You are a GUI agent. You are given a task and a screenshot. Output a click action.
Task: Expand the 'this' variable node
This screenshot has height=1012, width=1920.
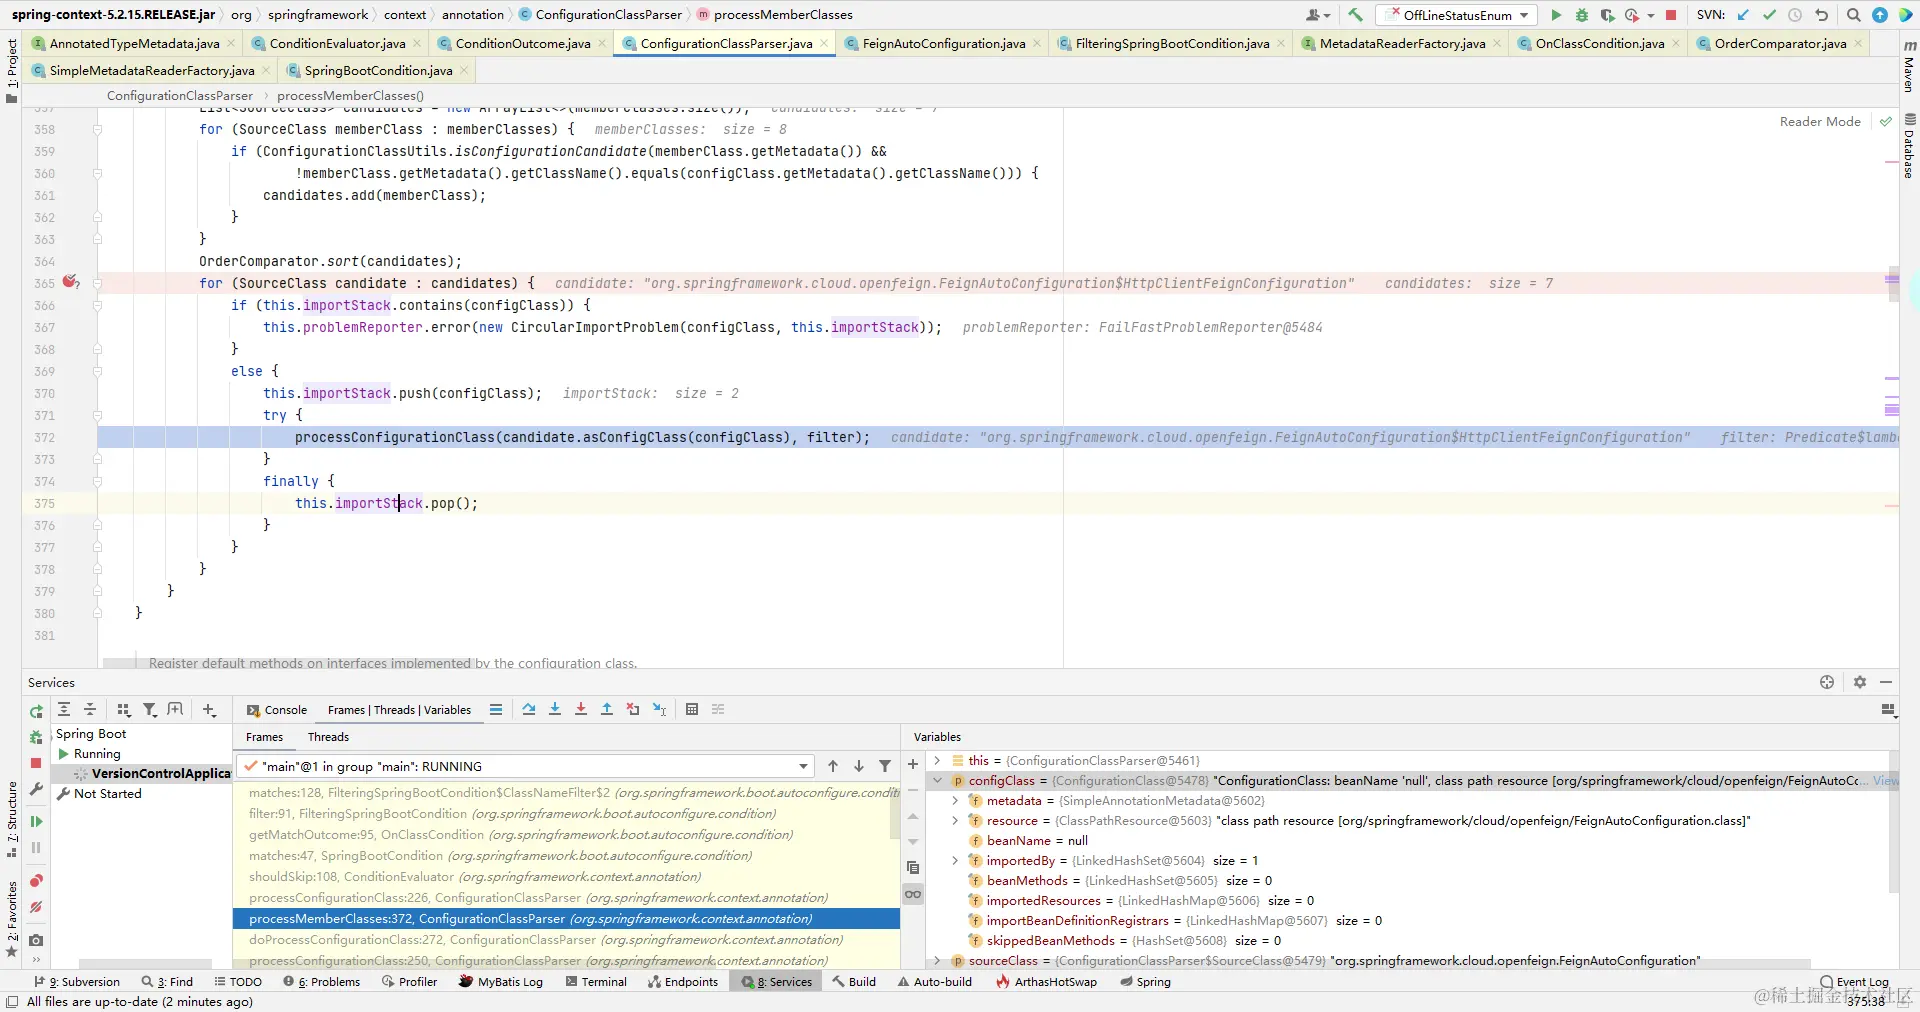tap(937, 760)
